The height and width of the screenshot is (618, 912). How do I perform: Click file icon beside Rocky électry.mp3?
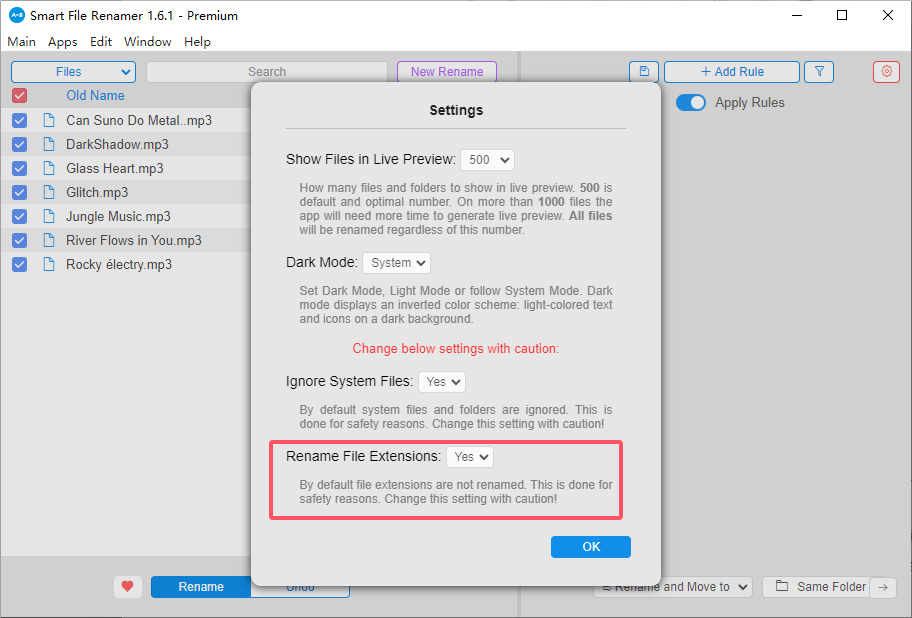[x=49, y=265]
